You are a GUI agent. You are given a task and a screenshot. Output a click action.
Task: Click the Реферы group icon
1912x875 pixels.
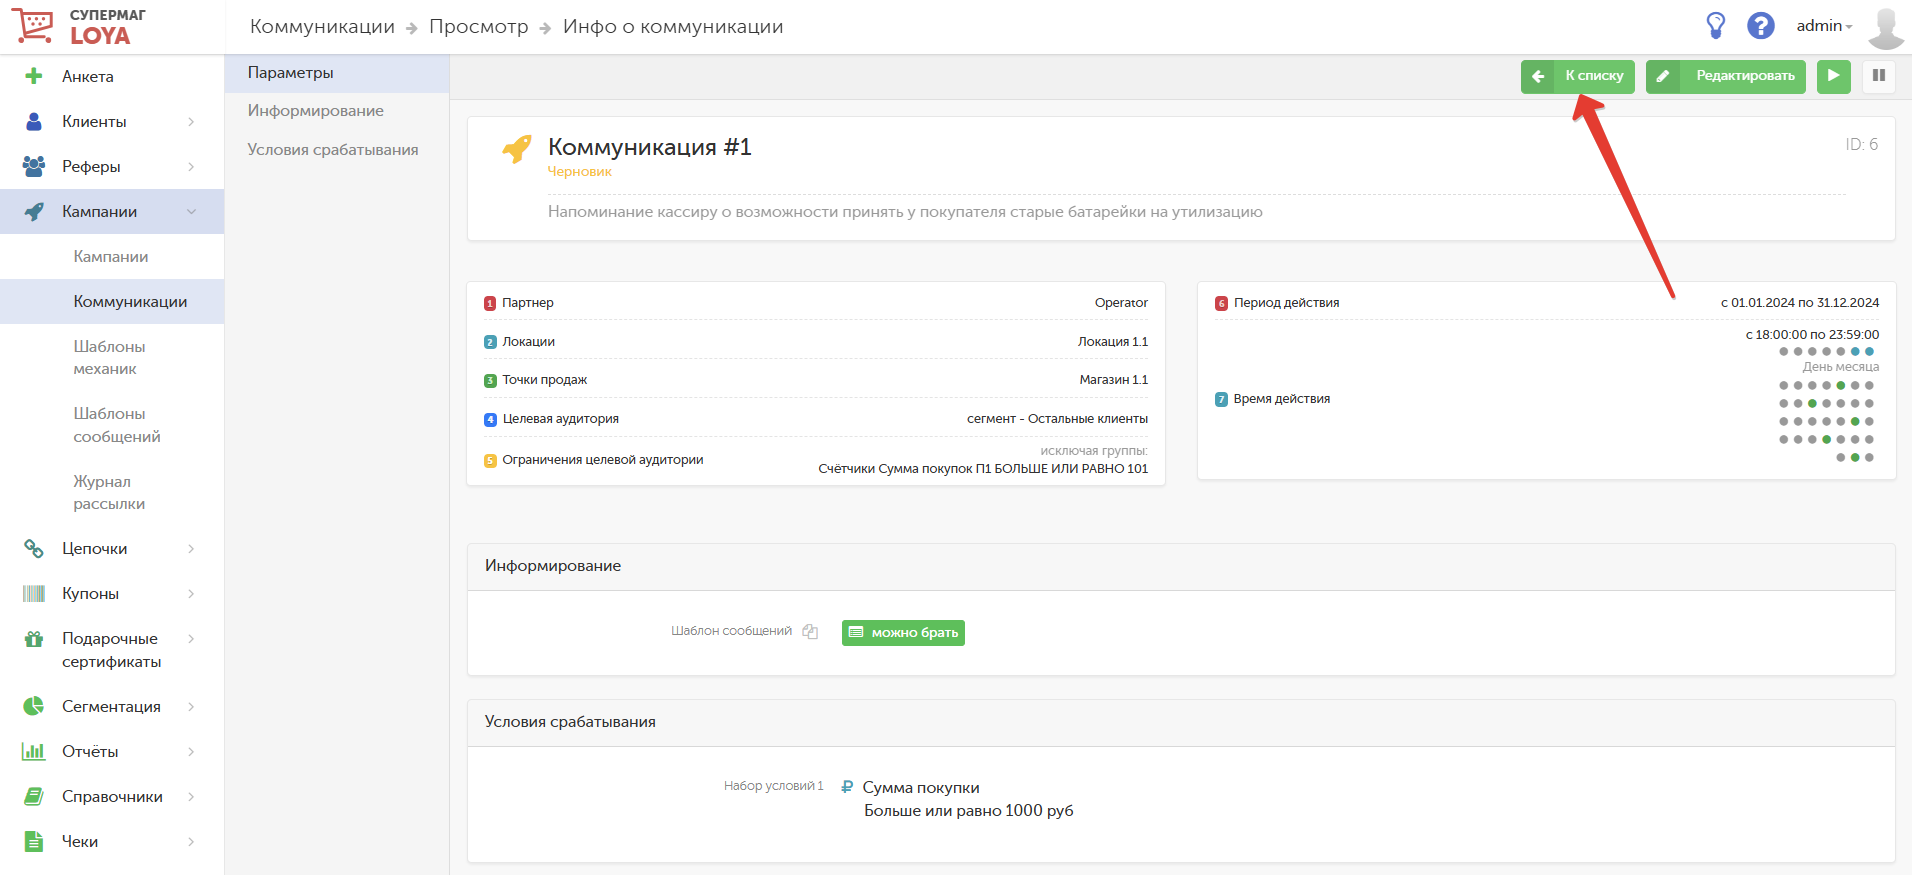(x=34, y=166)
